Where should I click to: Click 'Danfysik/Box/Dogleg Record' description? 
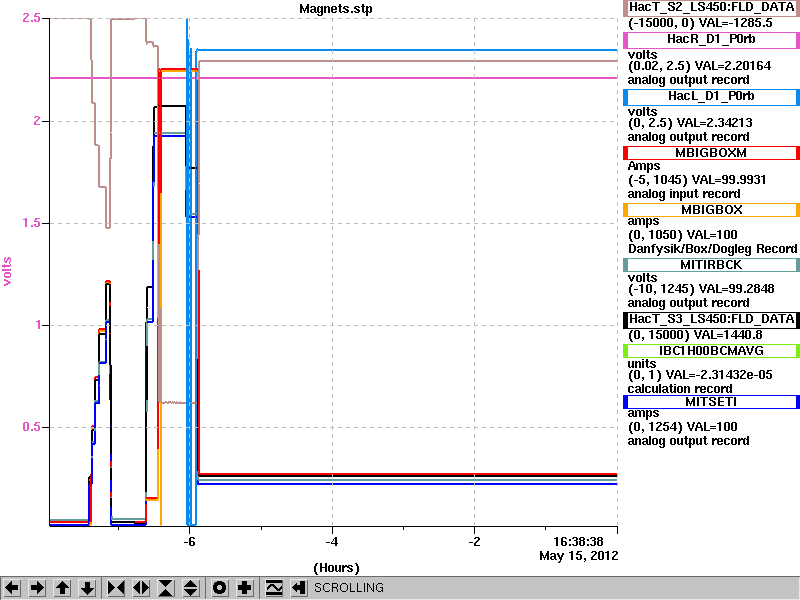(x=713, y=249)
